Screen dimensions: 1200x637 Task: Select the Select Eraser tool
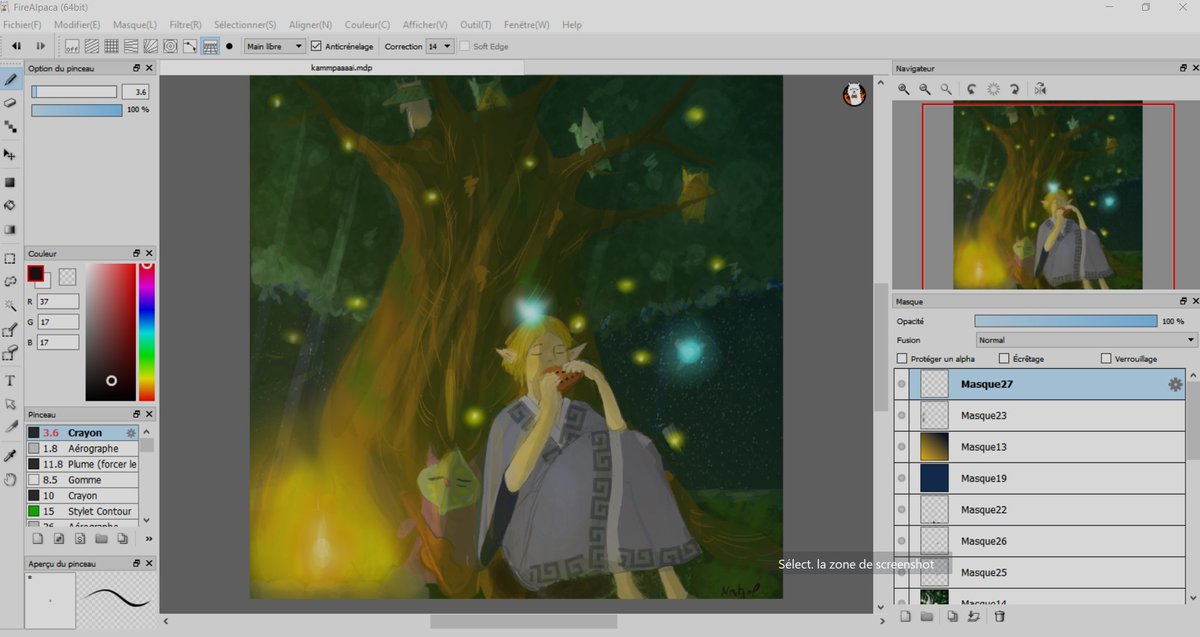11,352
